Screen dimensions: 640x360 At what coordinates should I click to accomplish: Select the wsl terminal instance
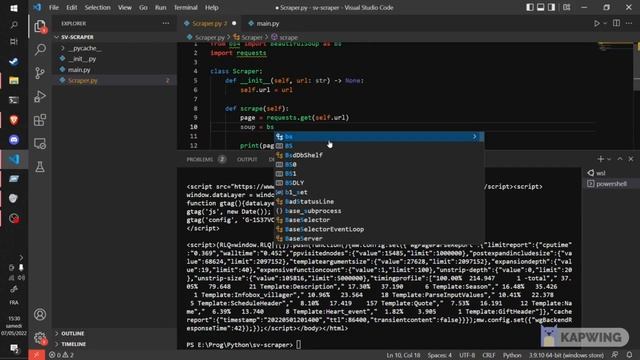click(x=611, y=173)
